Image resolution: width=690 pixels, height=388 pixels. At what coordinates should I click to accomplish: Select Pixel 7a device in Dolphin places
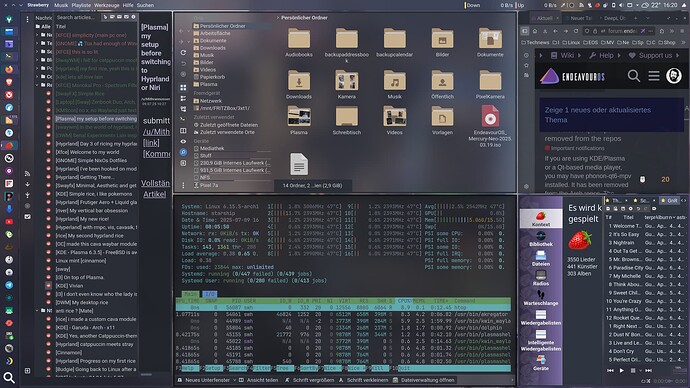pos(209,185)
